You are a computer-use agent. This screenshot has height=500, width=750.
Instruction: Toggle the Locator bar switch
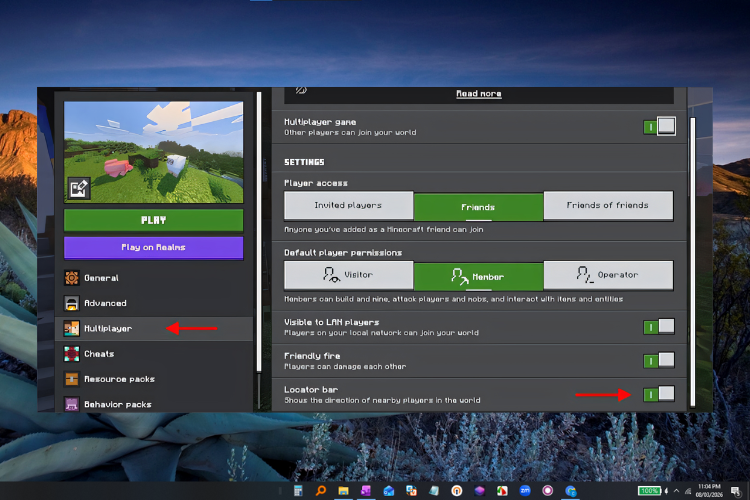659,395
